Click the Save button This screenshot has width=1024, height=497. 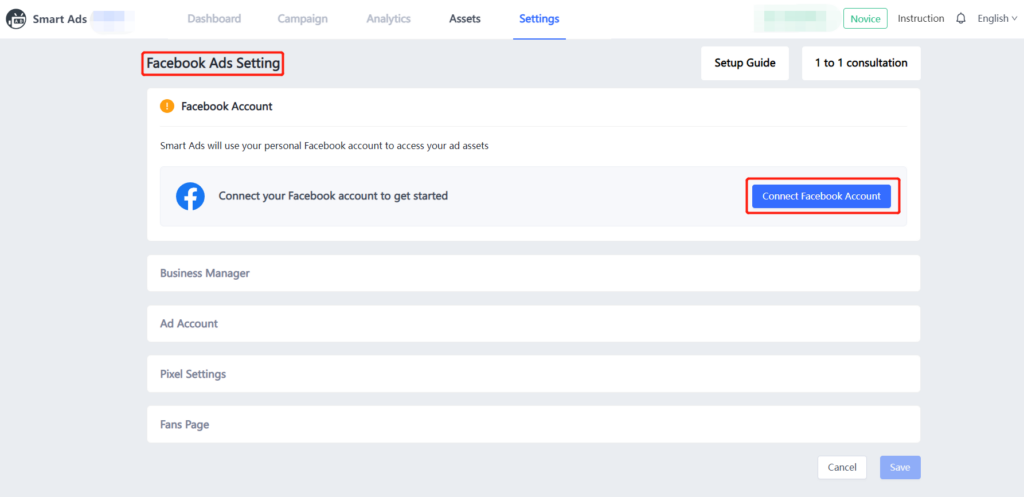(900, 467)
